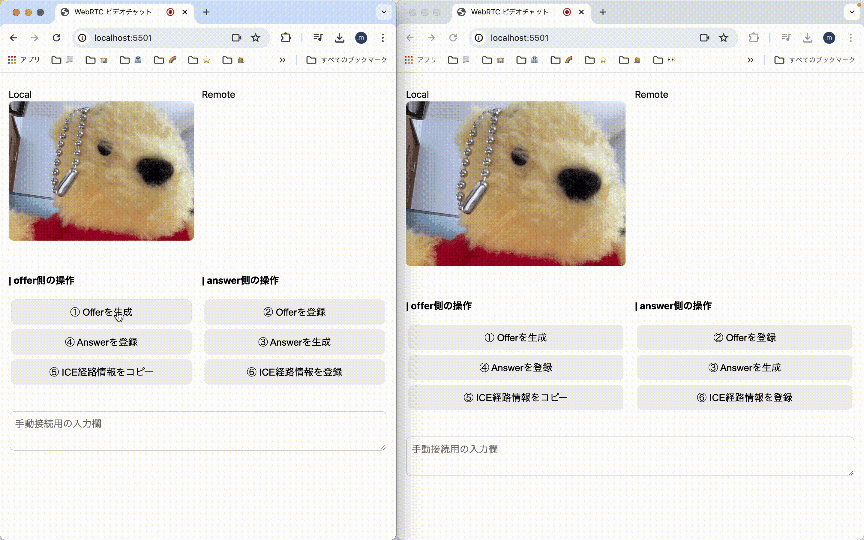Open the アプリ apps shortcut in left window
Image resolution: width=864 pixels, height=540 pixels.
(23, 60)
